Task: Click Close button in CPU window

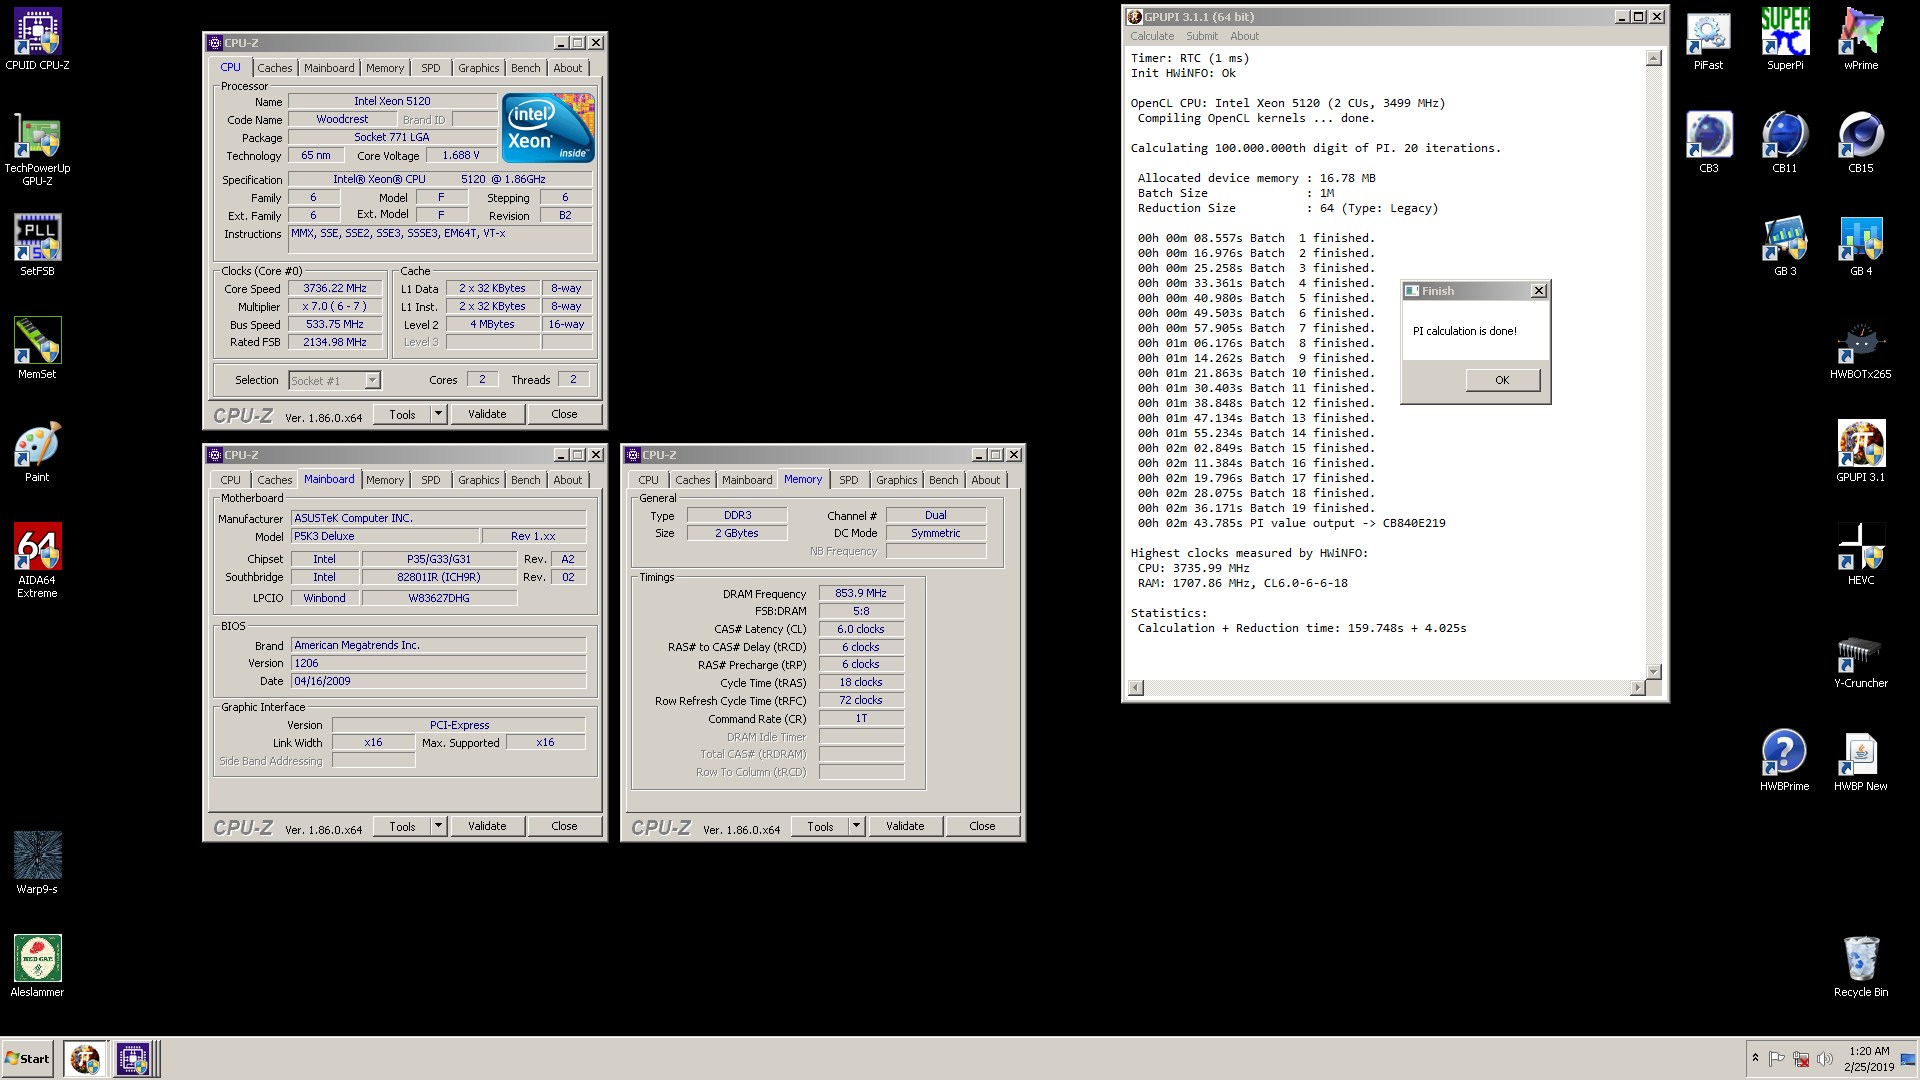Action: tap(564, 414)
